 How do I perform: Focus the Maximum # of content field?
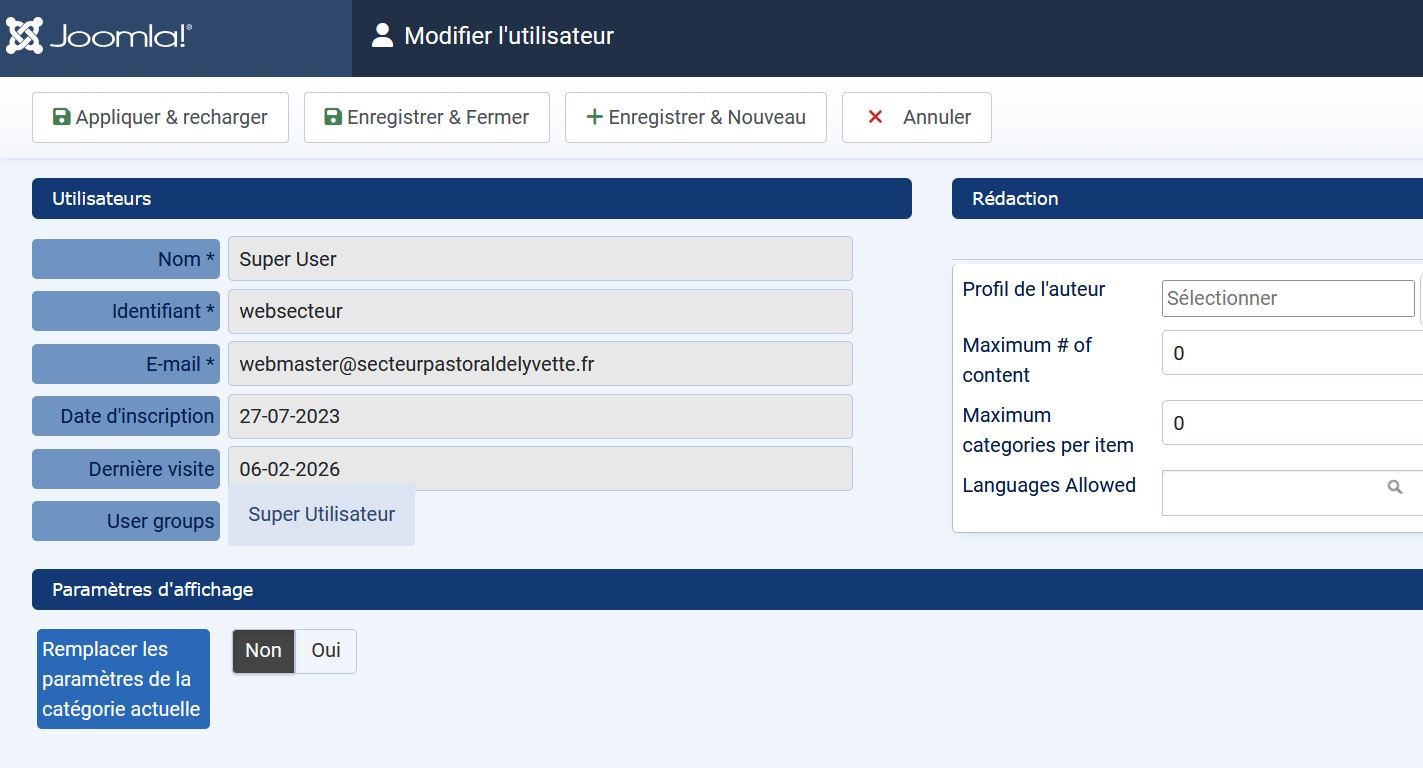(x=1291, y=353)
